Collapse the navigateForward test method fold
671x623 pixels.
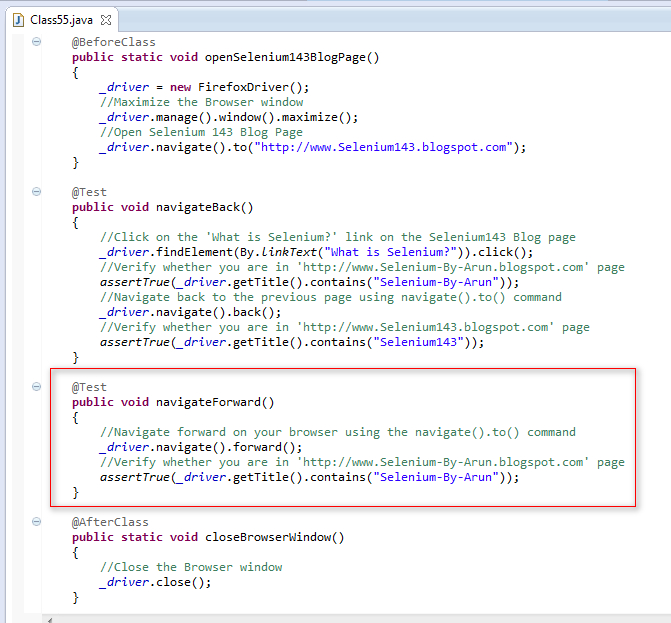point(36,386)
